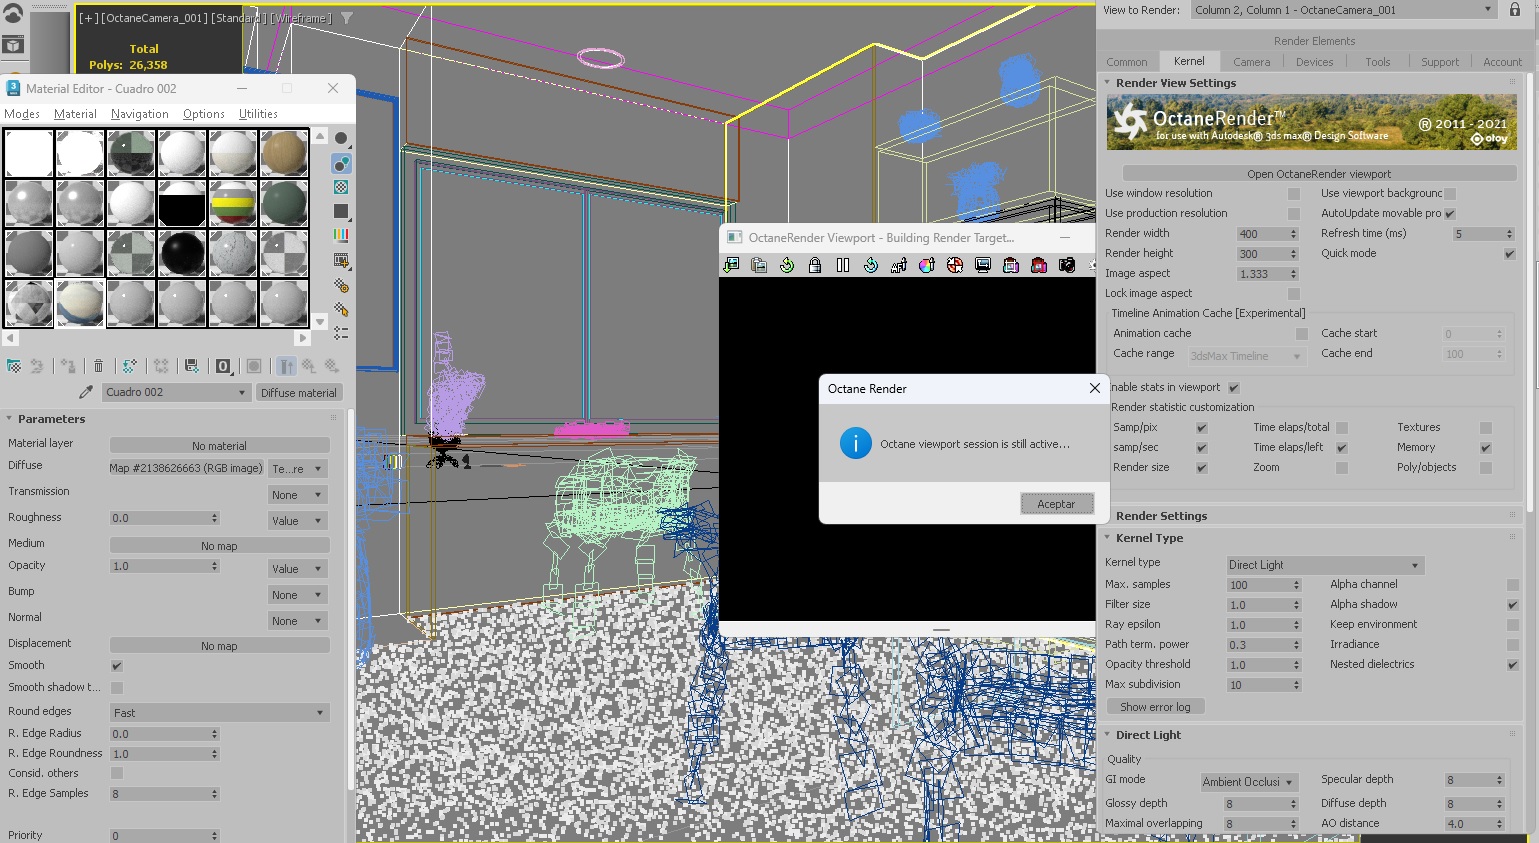1539x843 pixels.
Task: Open Cuadro 002 material name dropdown
Action: pyautogui.click(x=176, y=392)
